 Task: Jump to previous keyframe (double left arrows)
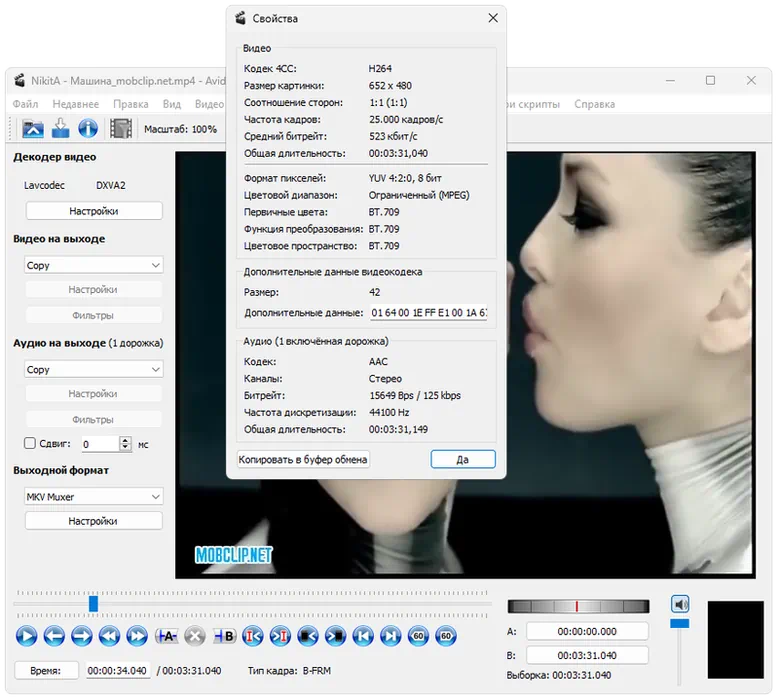point(109,636)
